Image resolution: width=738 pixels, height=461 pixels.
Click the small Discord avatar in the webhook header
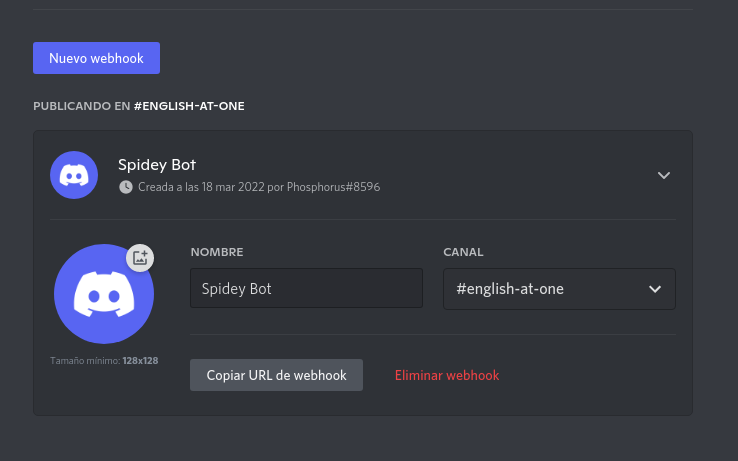tap(74, 175)
